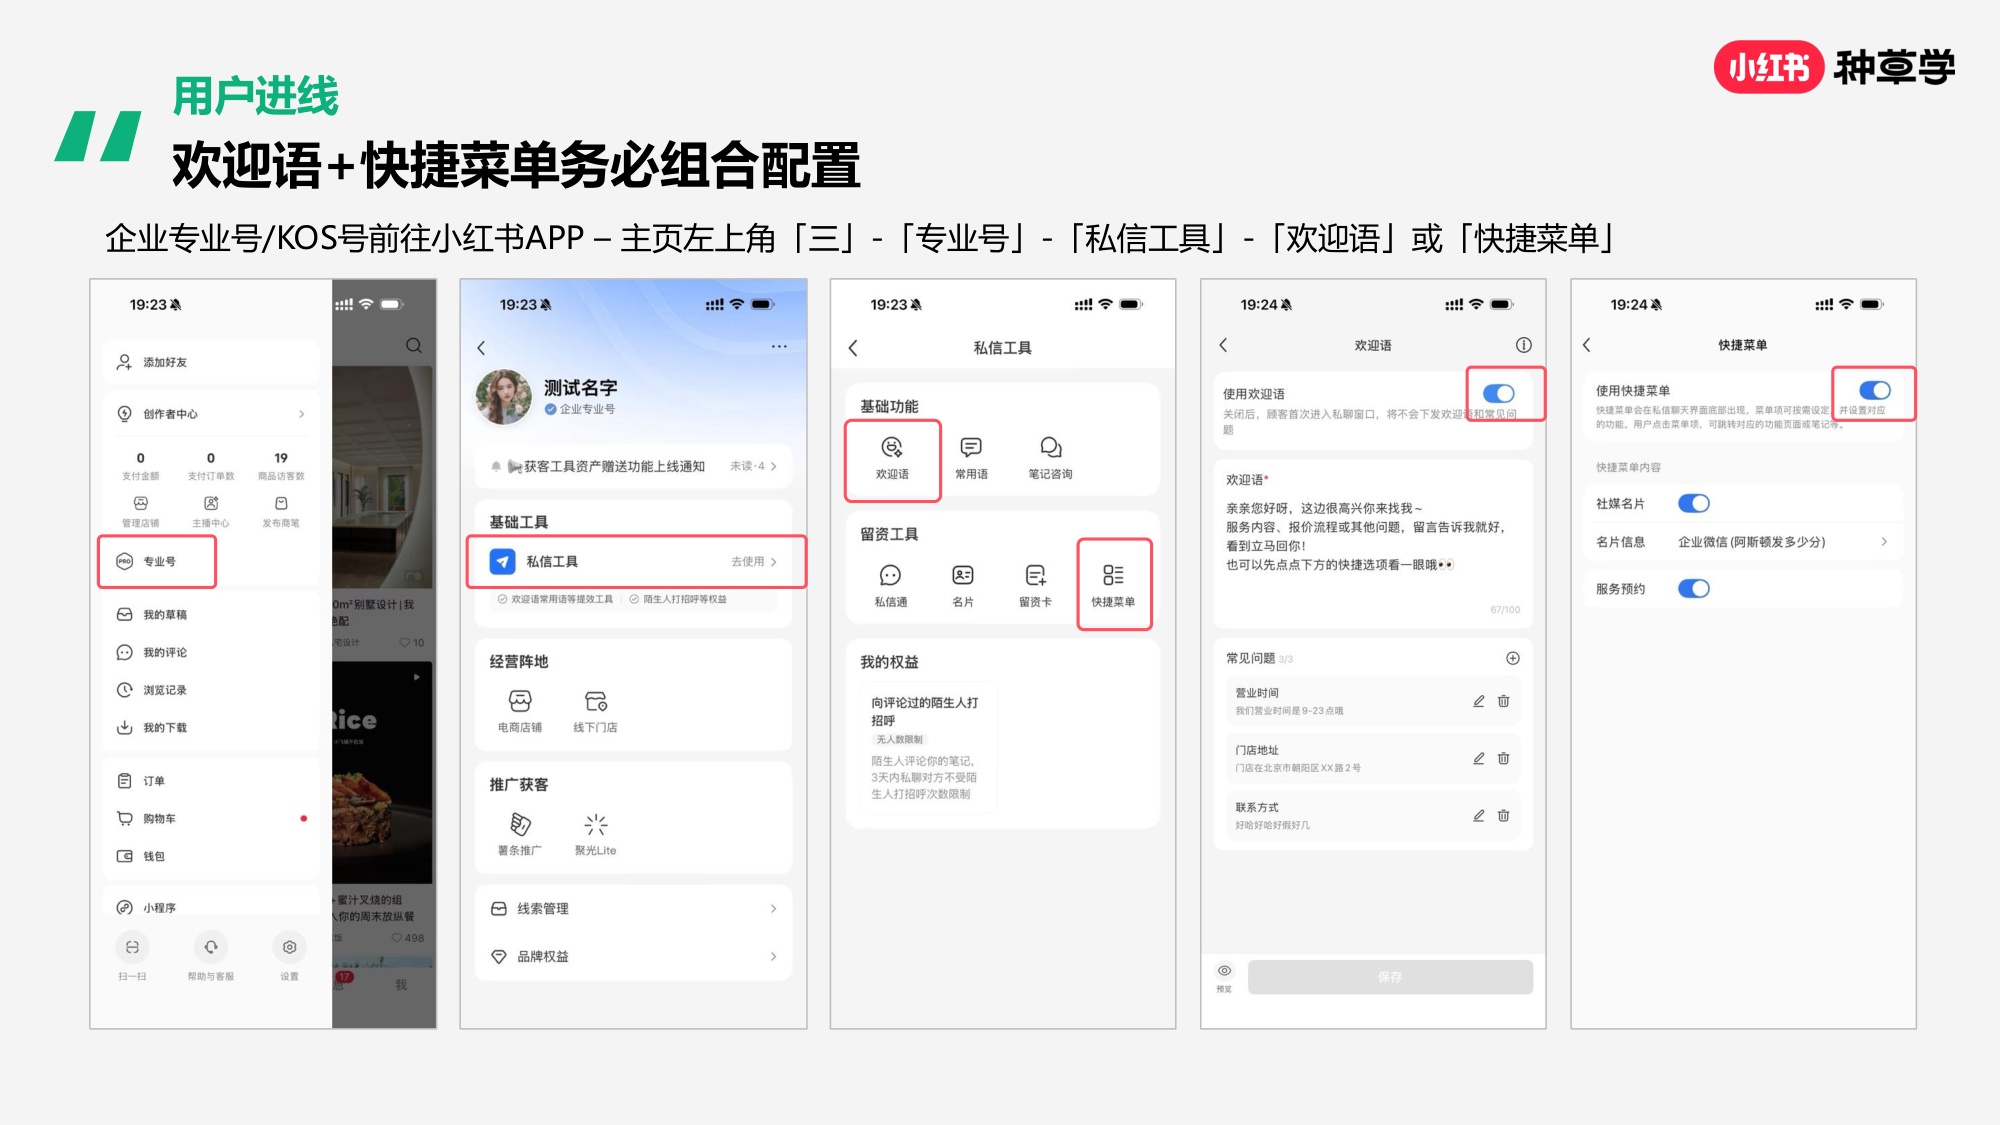Tap the 保存 button on 欢迎语 page
The height and width of the screenshot is (1125, 2000).
click(1390, 977)
